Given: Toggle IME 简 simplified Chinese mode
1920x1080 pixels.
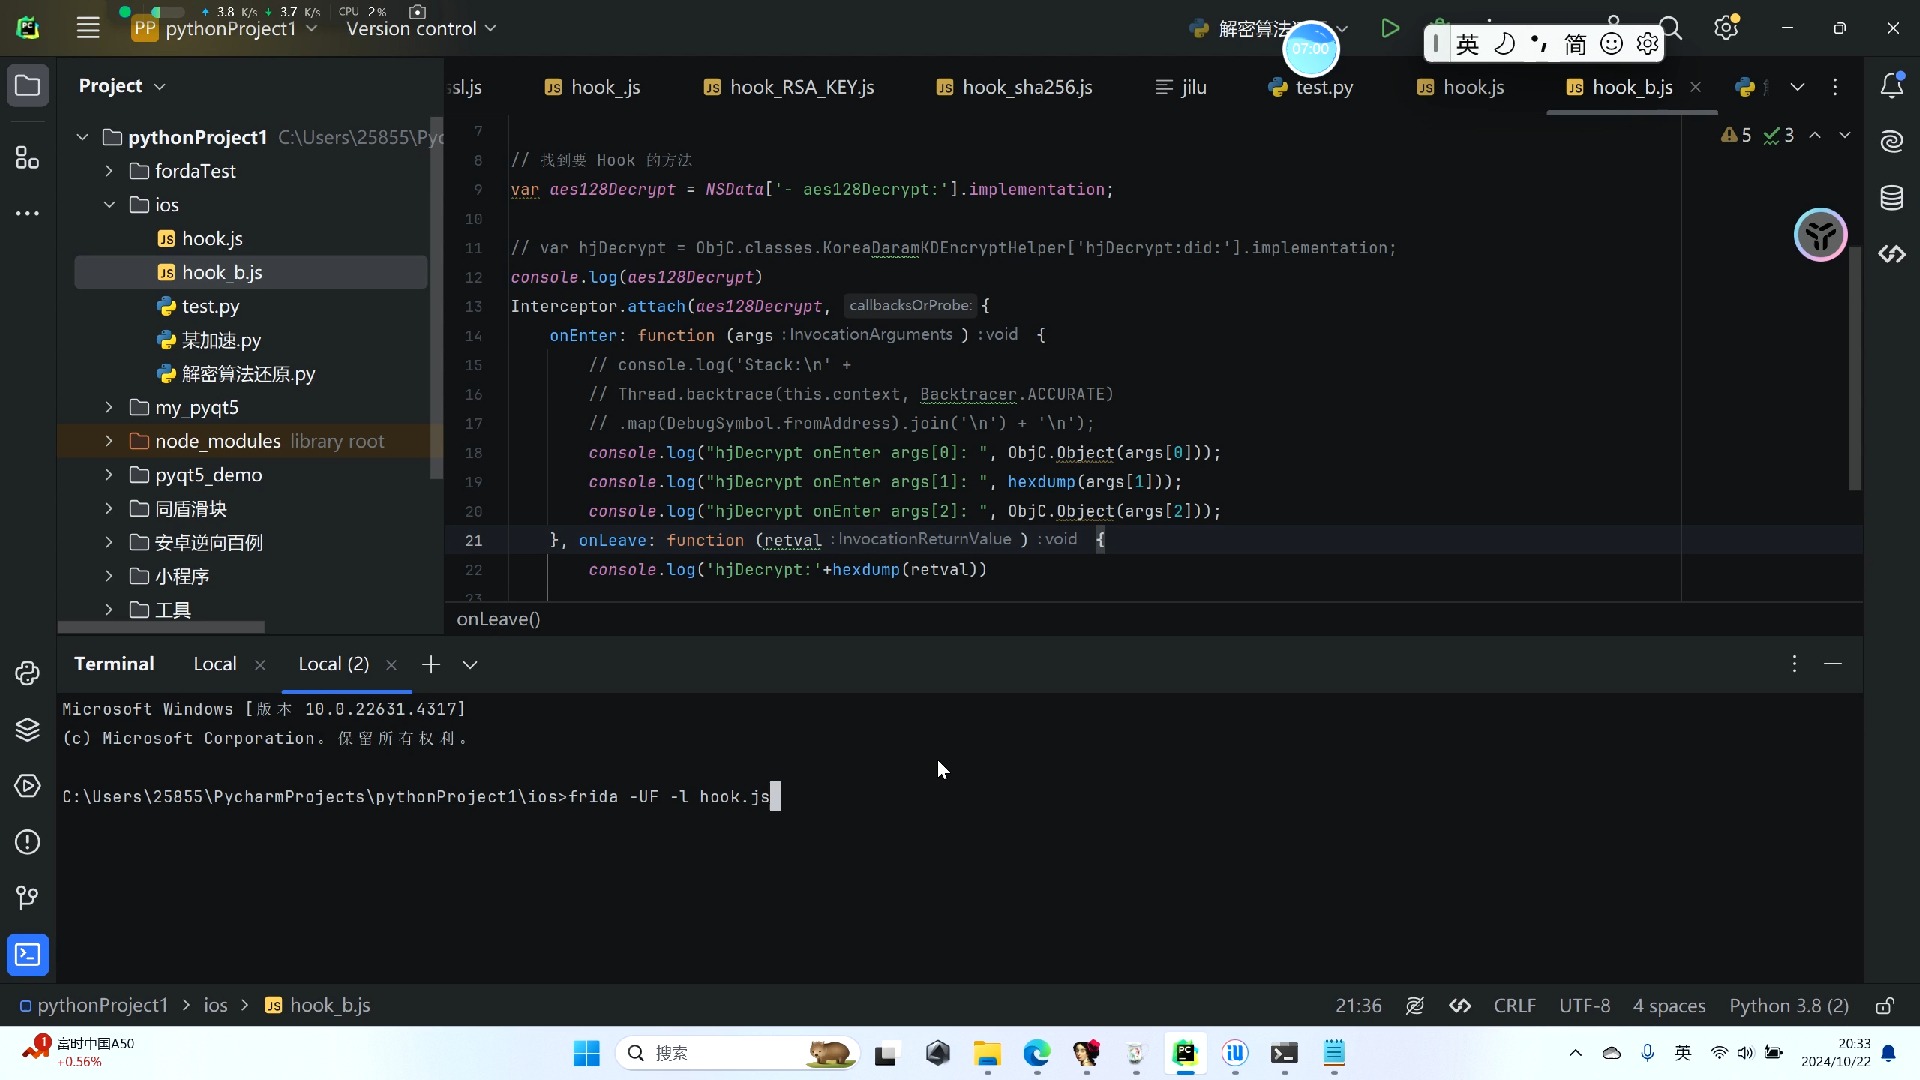Looking at the screenshot, I should (x=1575, y=44).
